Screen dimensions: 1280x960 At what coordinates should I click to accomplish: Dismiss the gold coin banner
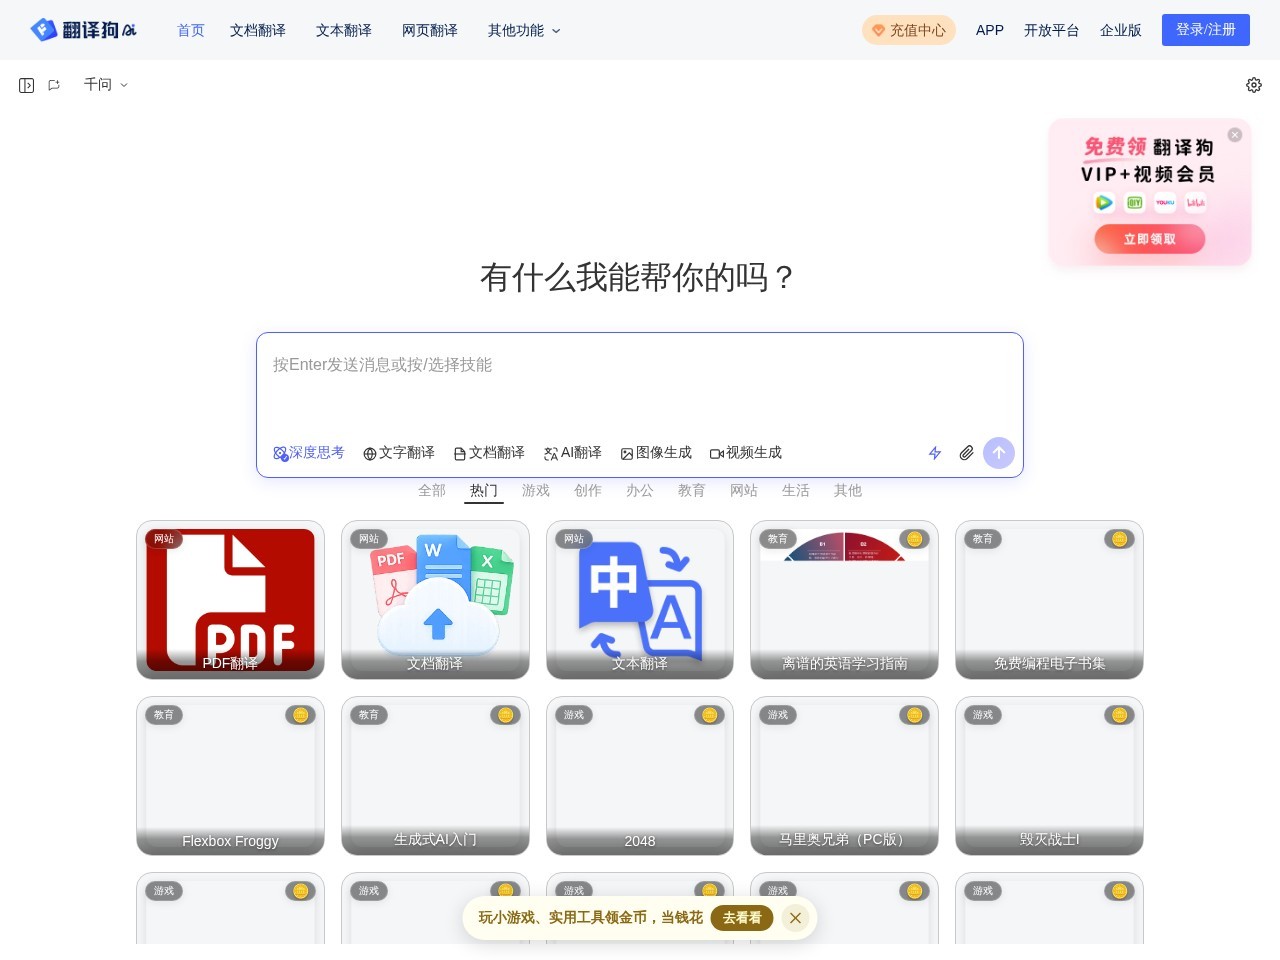[795, 918]
